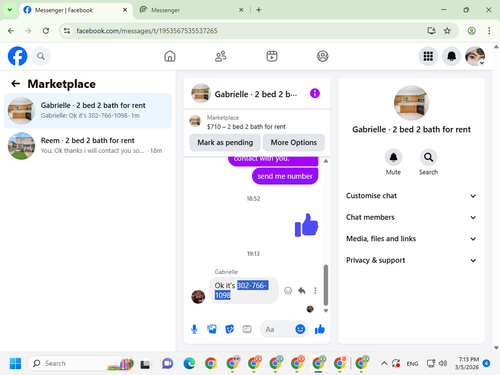The height and width of the screenshot is (375, 500).
Task: Open Chrome three-dot menu
Action: 489,31
